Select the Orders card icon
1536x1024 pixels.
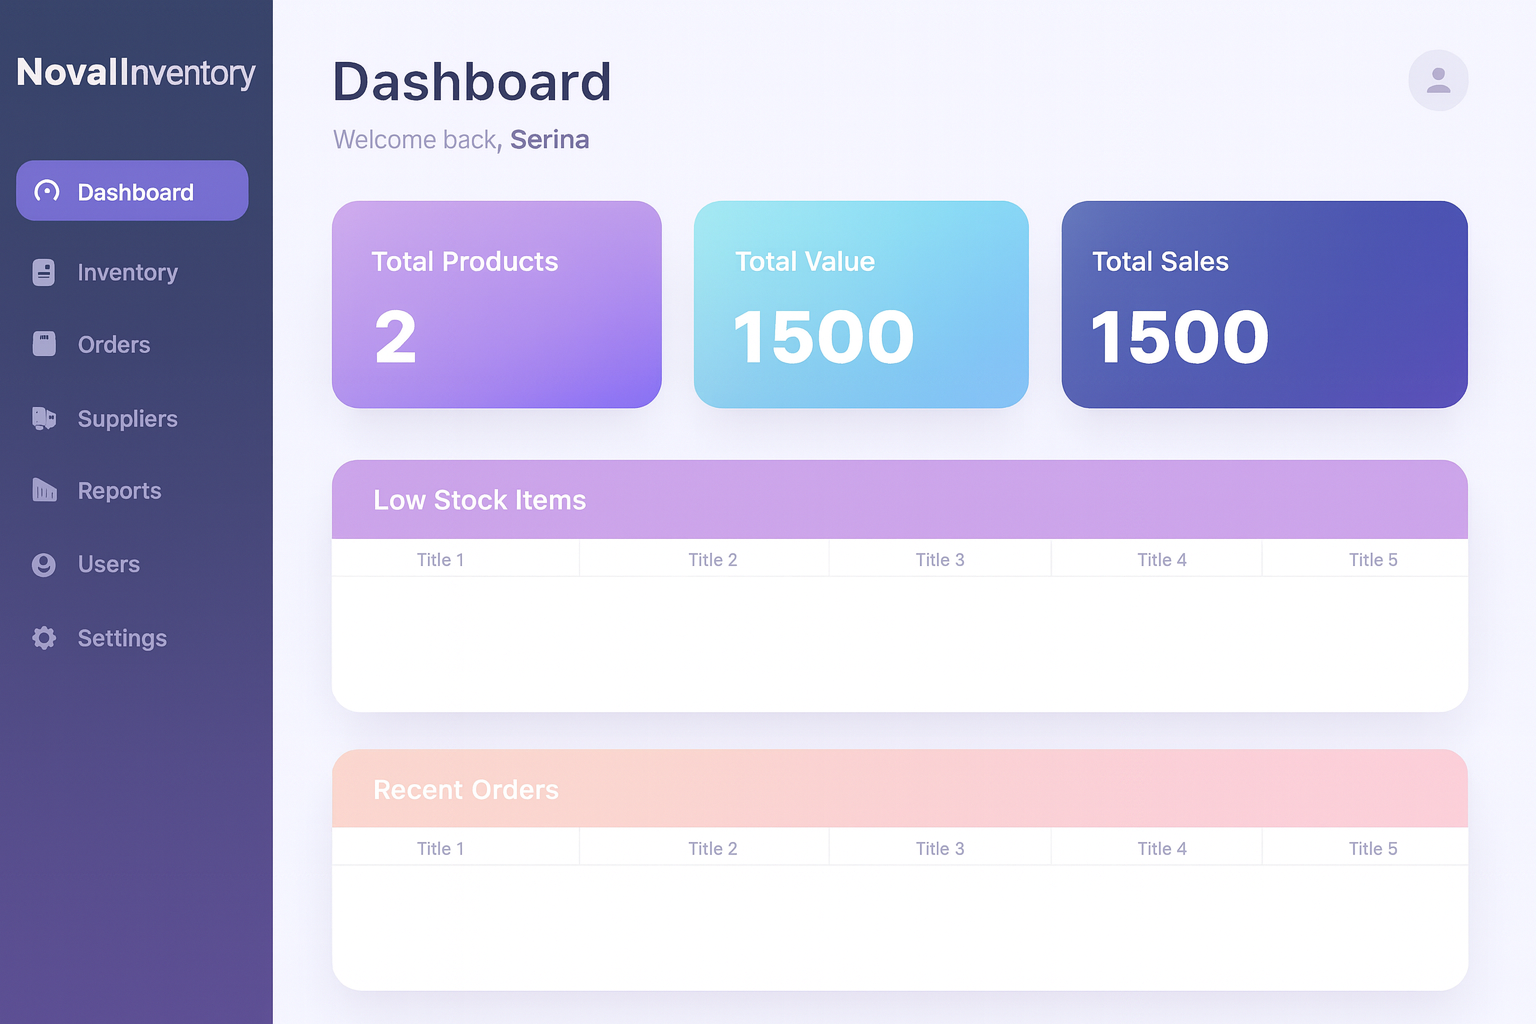coord(44,344)
